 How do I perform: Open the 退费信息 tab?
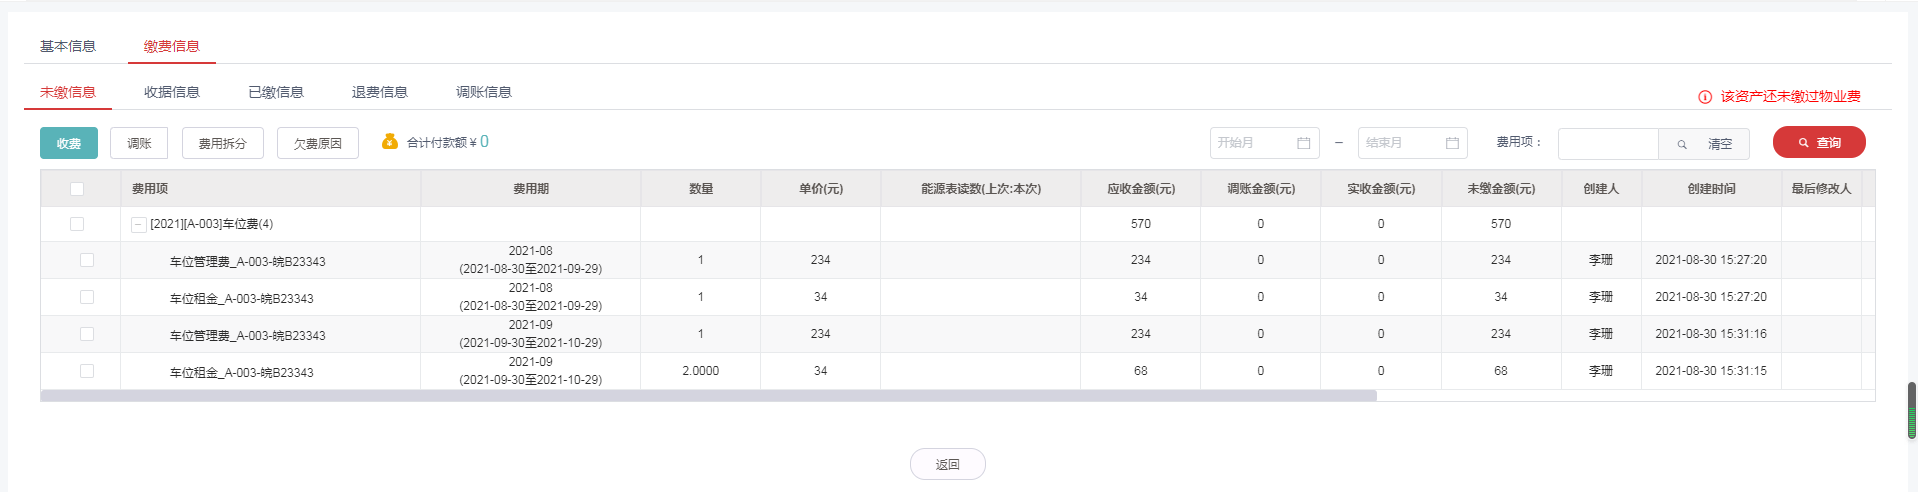point(380,92)
